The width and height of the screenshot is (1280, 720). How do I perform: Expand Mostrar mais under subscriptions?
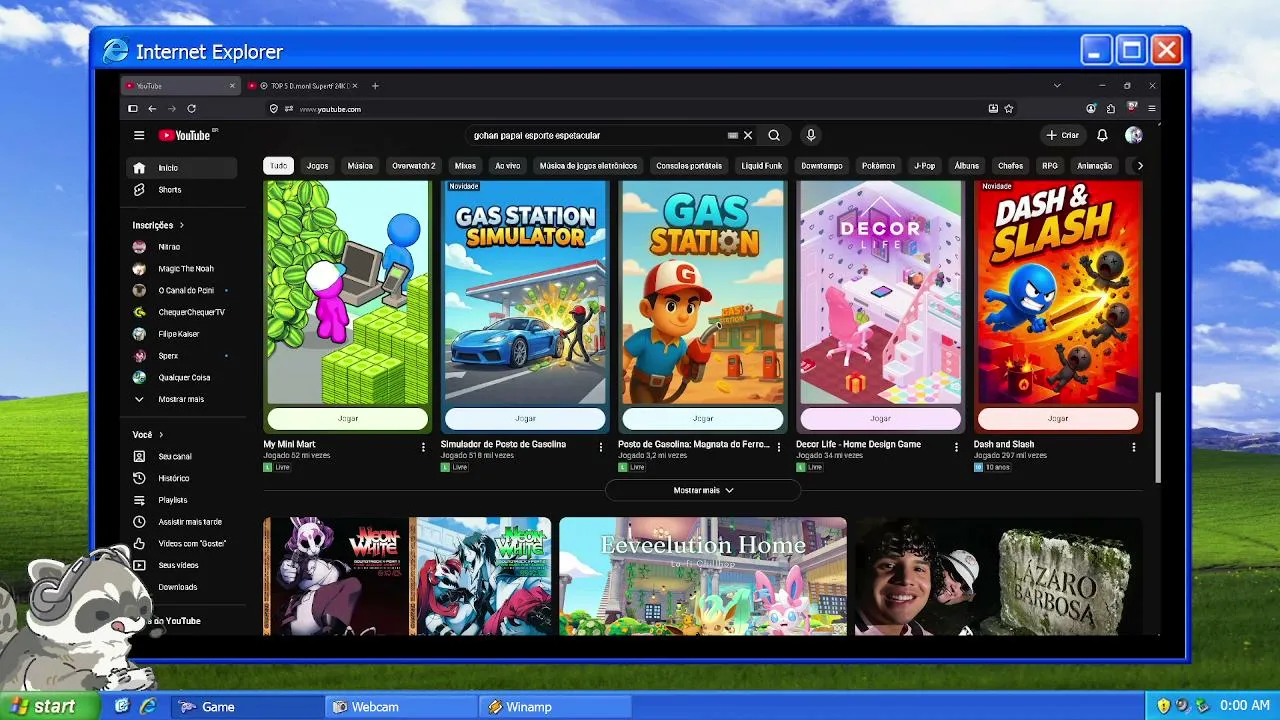point(182,399)
